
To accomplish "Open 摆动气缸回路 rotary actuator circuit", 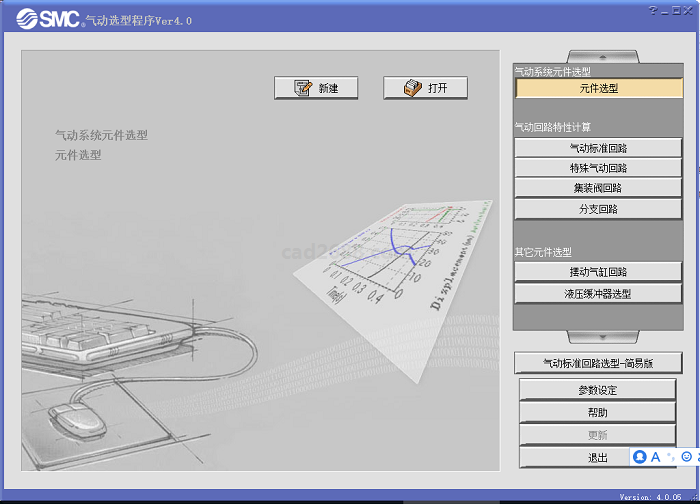I will (x=599, y=272).
